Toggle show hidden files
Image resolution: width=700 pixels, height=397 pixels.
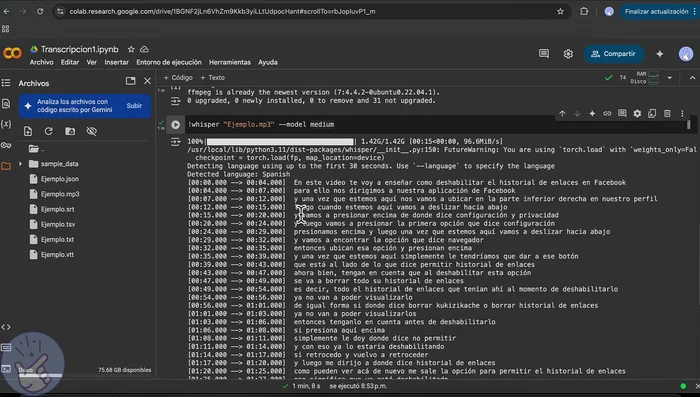pyautogui.click(x=92, y=131)
